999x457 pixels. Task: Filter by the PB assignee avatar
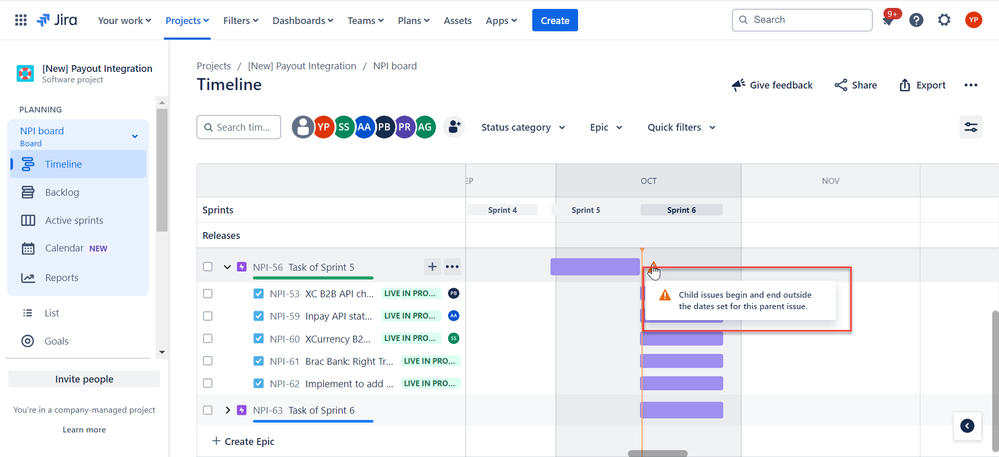[x=384, y=127]
